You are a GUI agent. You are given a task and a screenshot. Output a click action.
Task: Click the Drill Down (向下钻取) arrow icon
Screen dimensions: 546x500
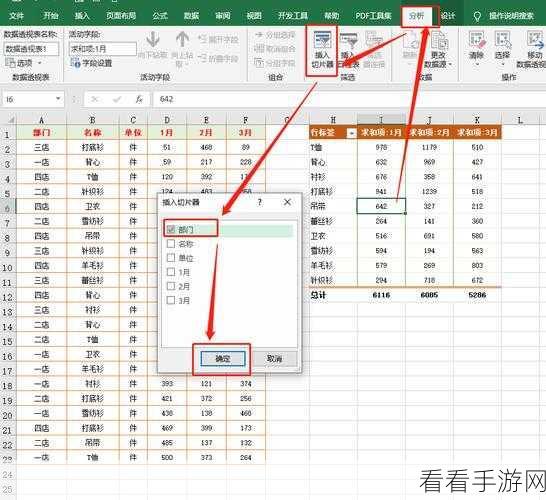tap(153, 39)
